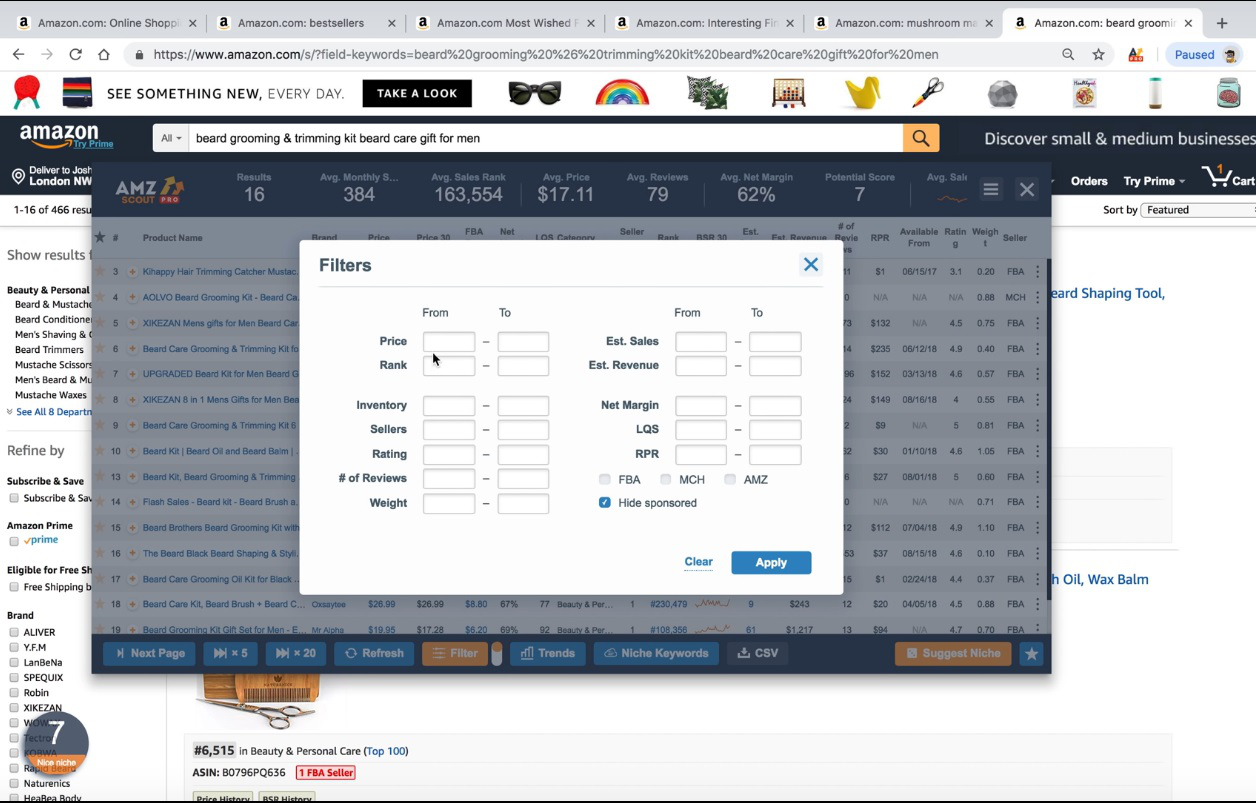Click the TAKE A LOOK banner button
The image size is (1256, 803).
coord(417,93)
